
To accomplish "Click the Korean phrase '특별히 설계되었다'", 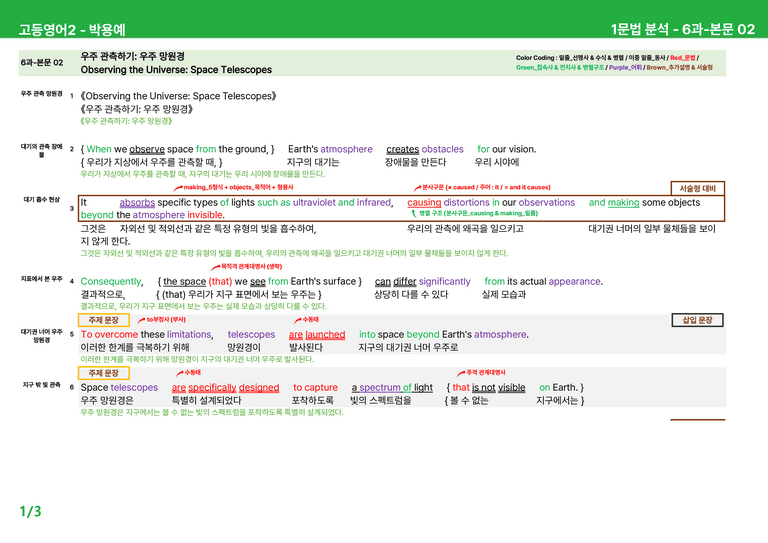I will tap(206, 401).
